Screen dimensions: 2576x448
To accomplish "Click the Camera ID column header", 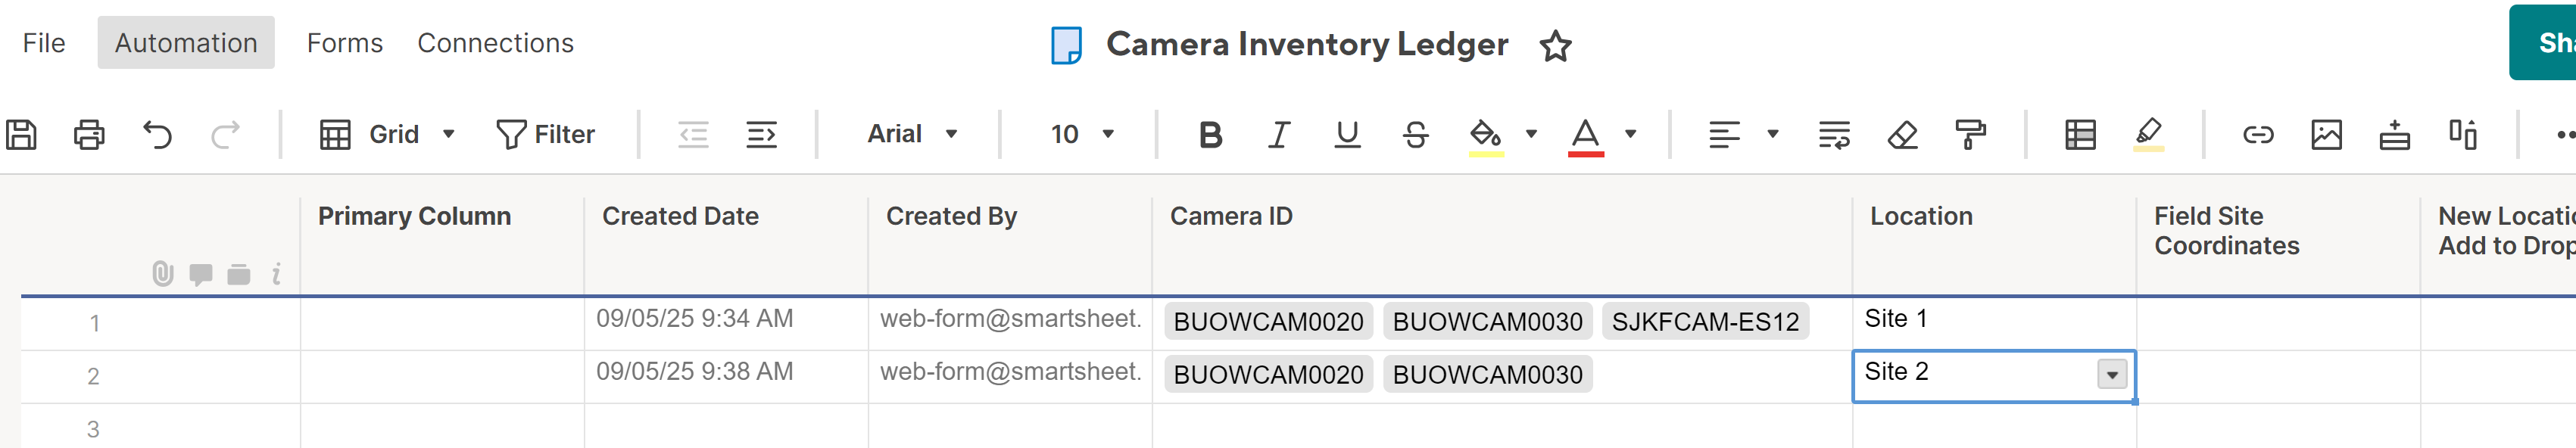I will [x=1231, y=216].
